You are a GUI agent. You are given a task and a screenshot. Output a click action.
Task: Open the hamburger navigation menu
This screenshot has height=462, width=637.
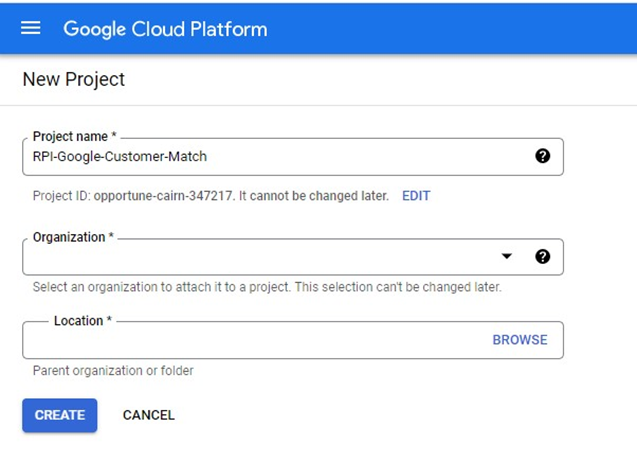[x=31, y=28]
